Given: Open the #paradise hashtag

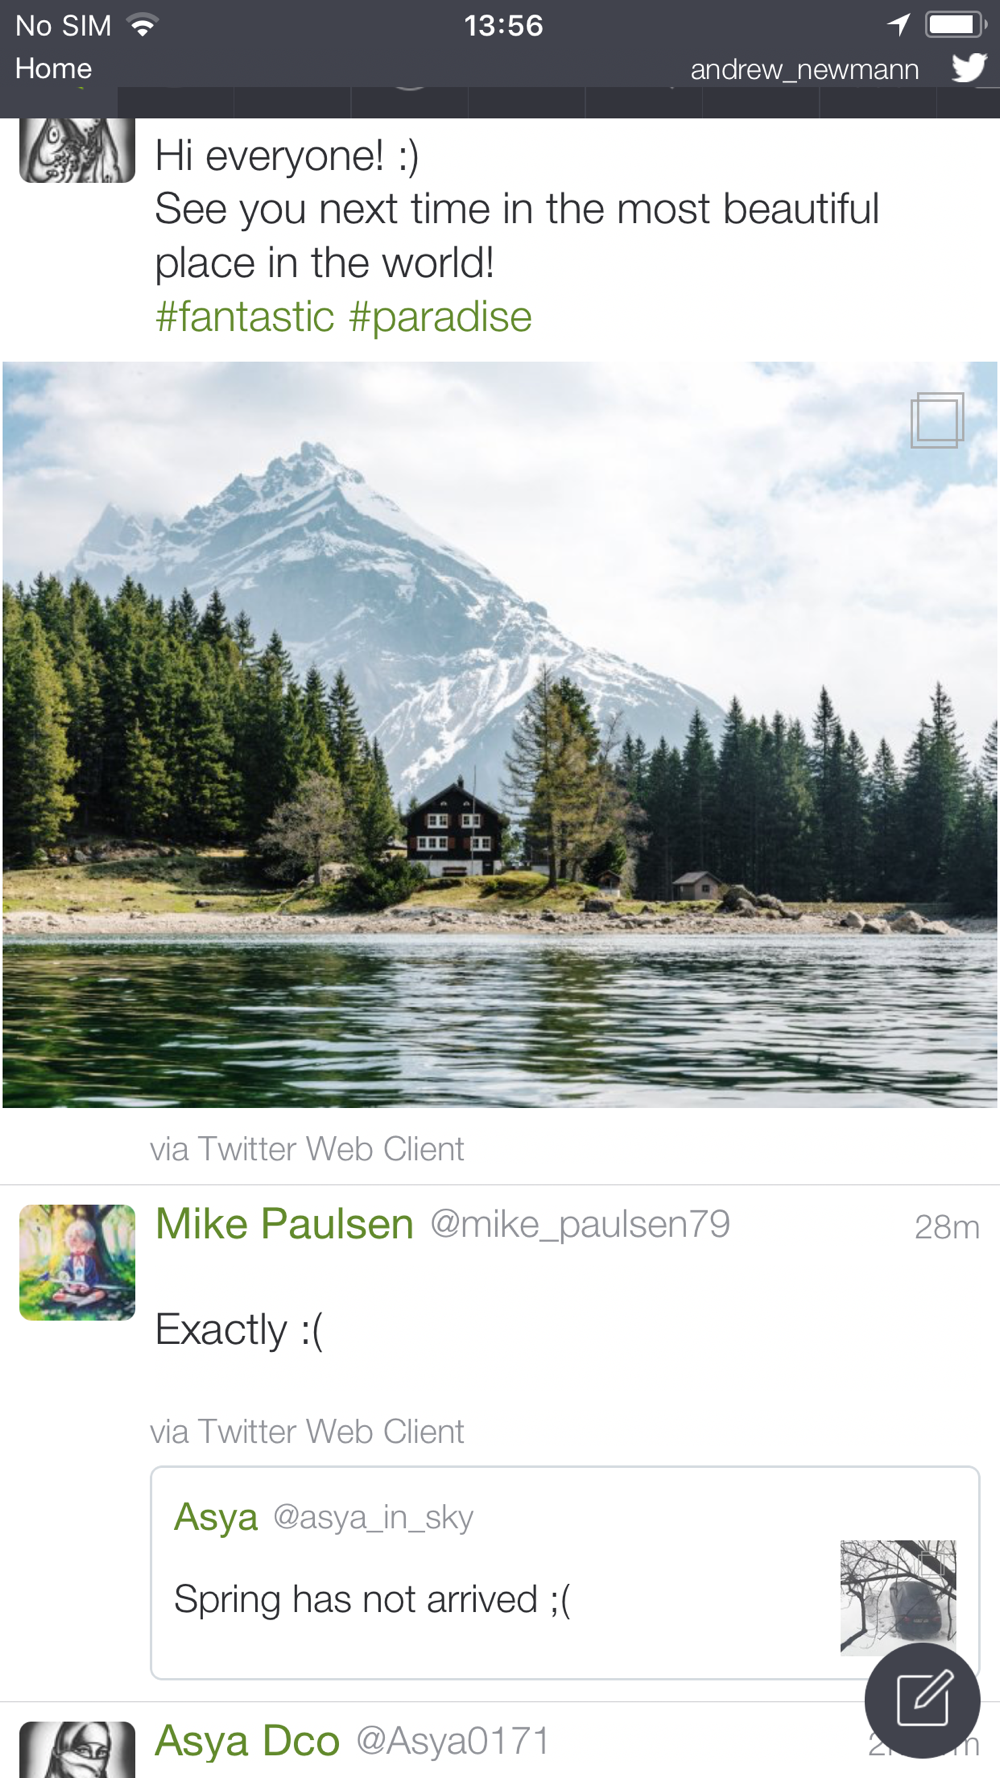Looking at the screenshot, I should point(440,317).
